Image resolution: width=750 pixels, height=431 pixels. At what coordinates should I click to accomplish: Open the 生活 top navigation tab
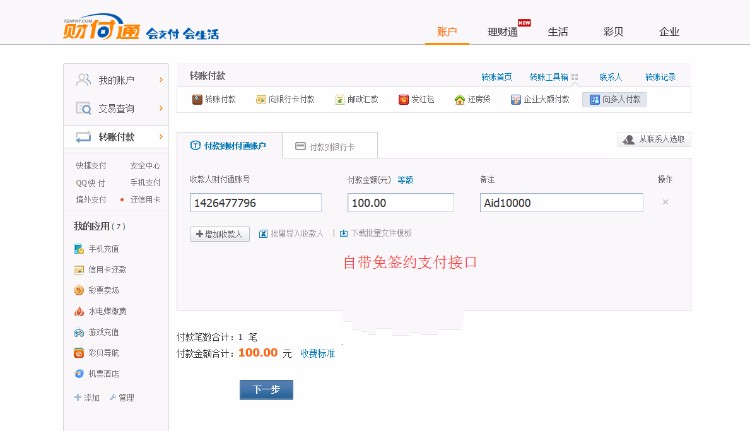tap(558, 32)
